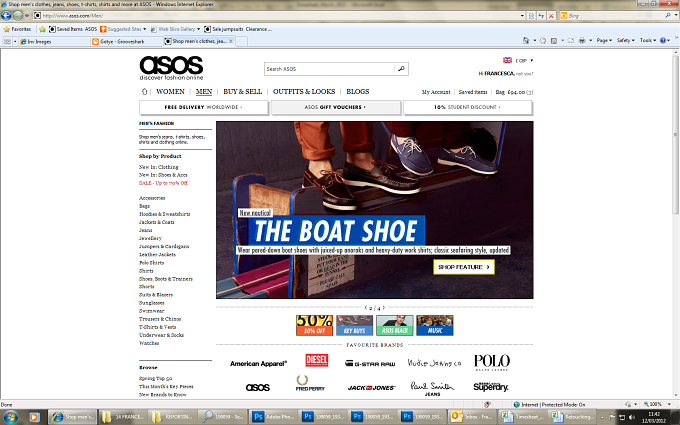Click the browser Forward arrow button
The width and height of the screenshot is (680, 425).
point(18,16)
